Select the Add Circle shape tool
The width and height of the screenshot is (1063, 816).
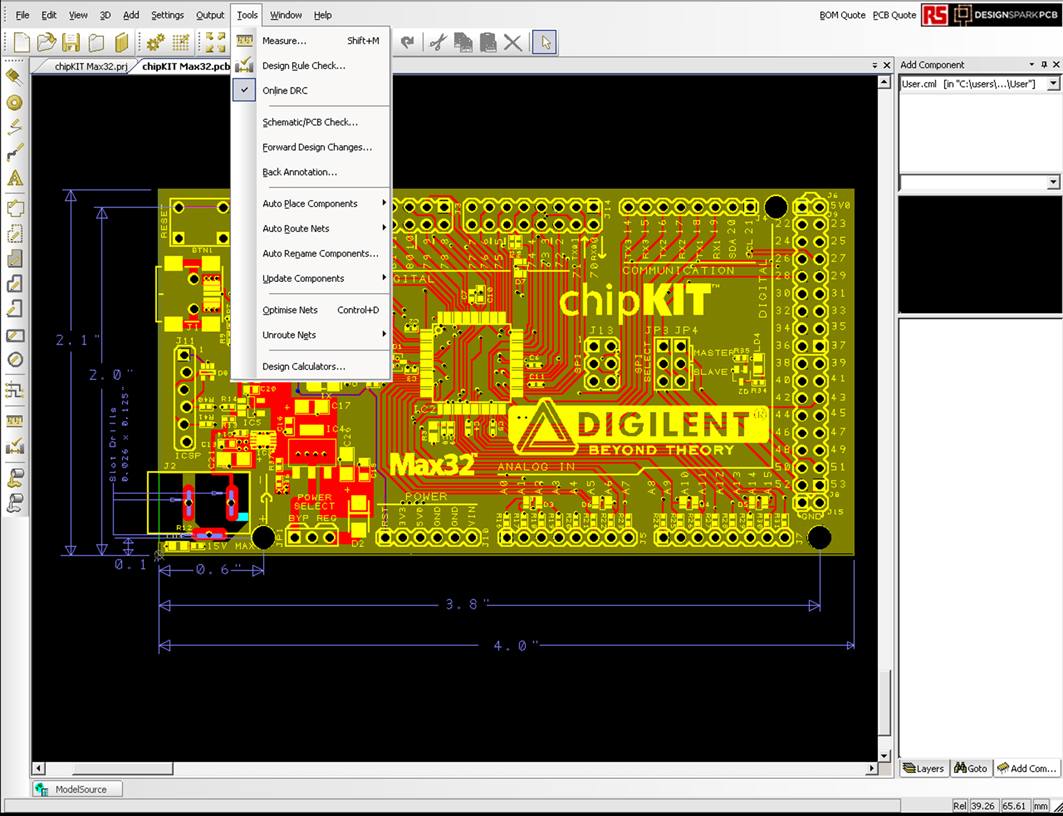pyautogui.click(x=15, y=361)
